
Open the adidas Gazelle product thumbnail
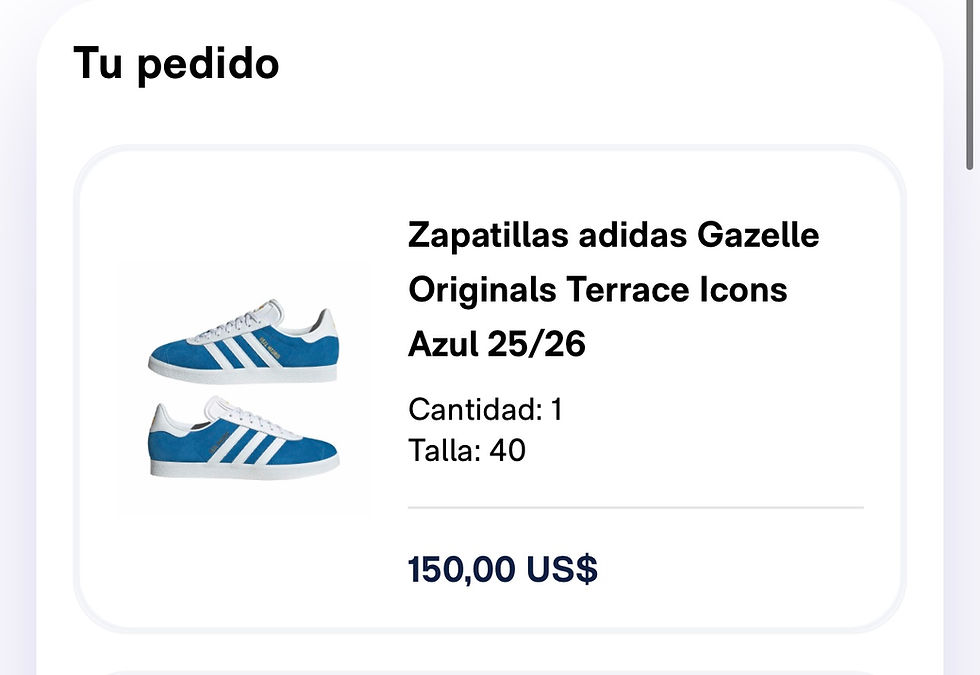[x=243, y=389]
